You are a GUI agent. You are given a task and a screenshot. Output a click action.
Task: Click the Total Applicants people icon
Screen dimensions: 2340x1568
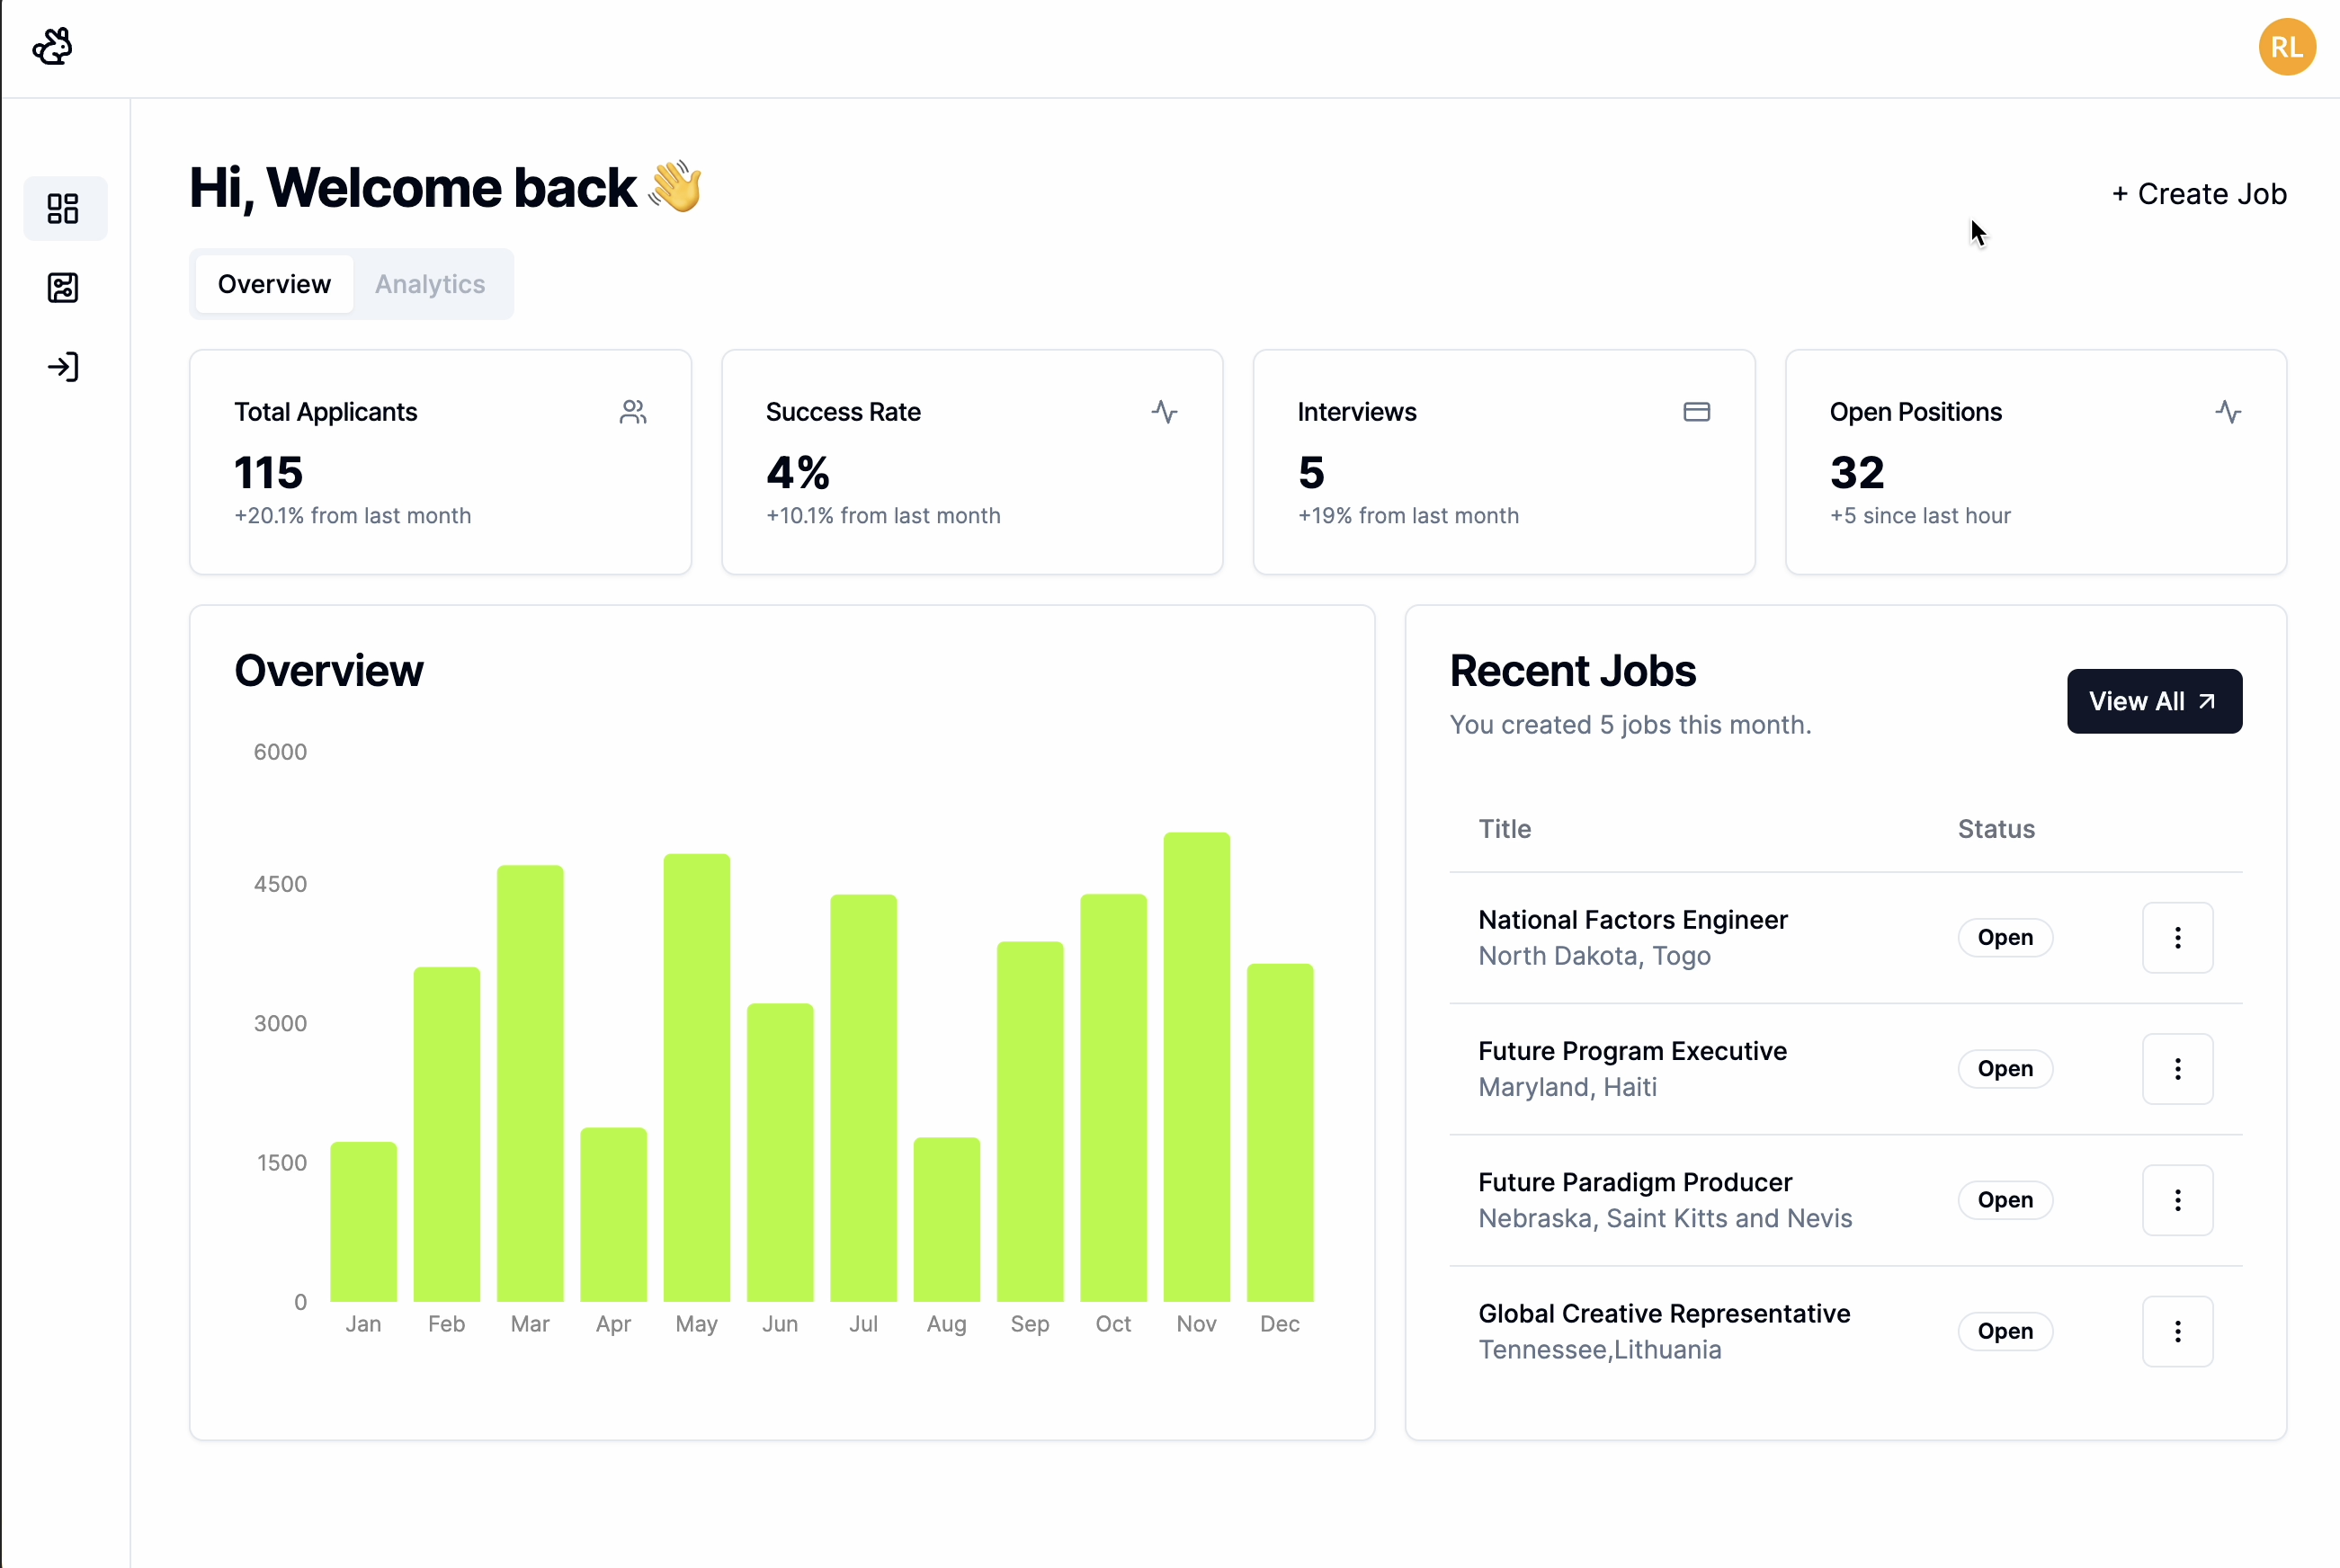click(x=632, y=412)
